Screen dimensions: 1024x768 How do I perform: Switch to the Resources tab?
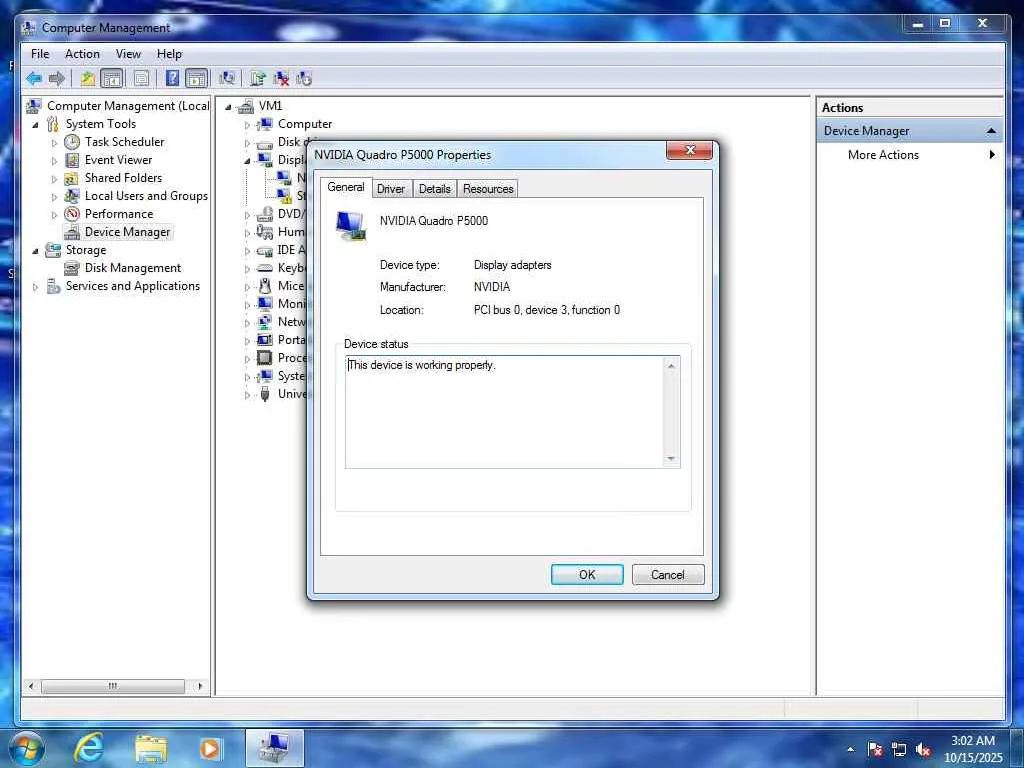(488, 189)
